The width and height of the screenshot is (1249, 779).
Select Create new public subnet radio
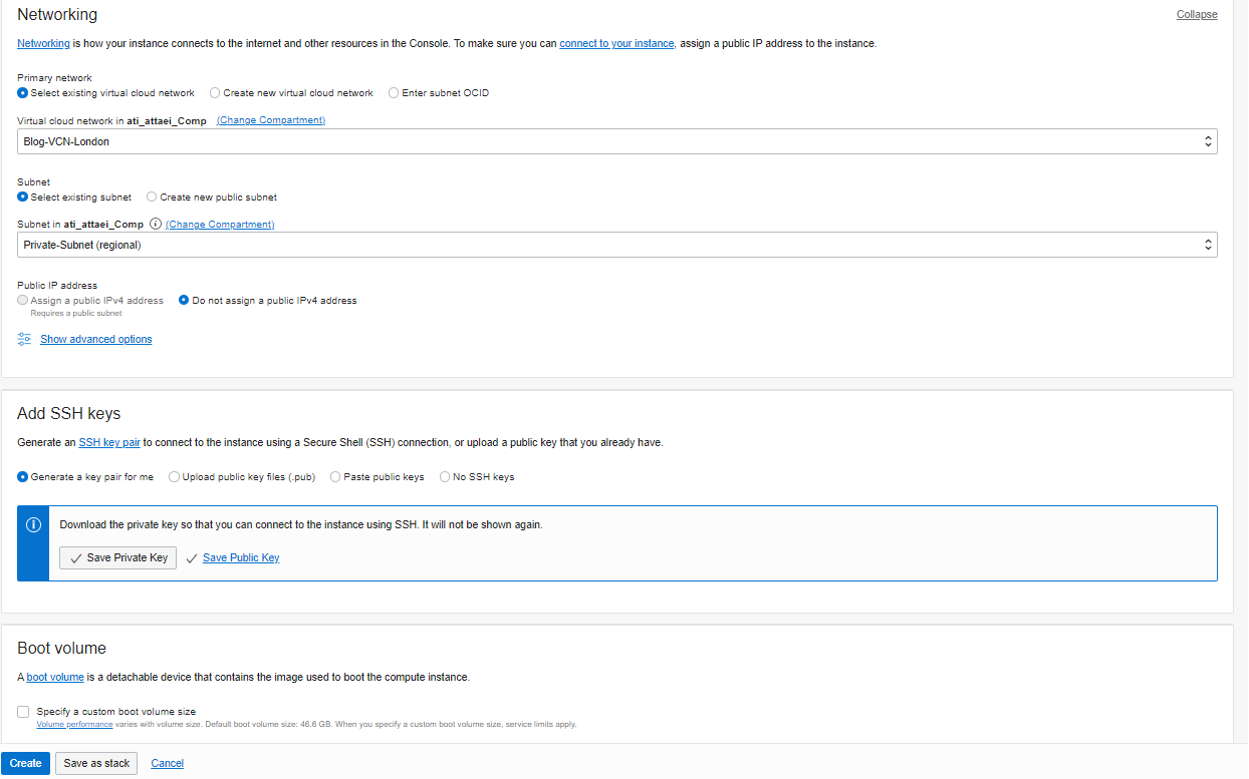pyautogui.click(x=152, y=197)
